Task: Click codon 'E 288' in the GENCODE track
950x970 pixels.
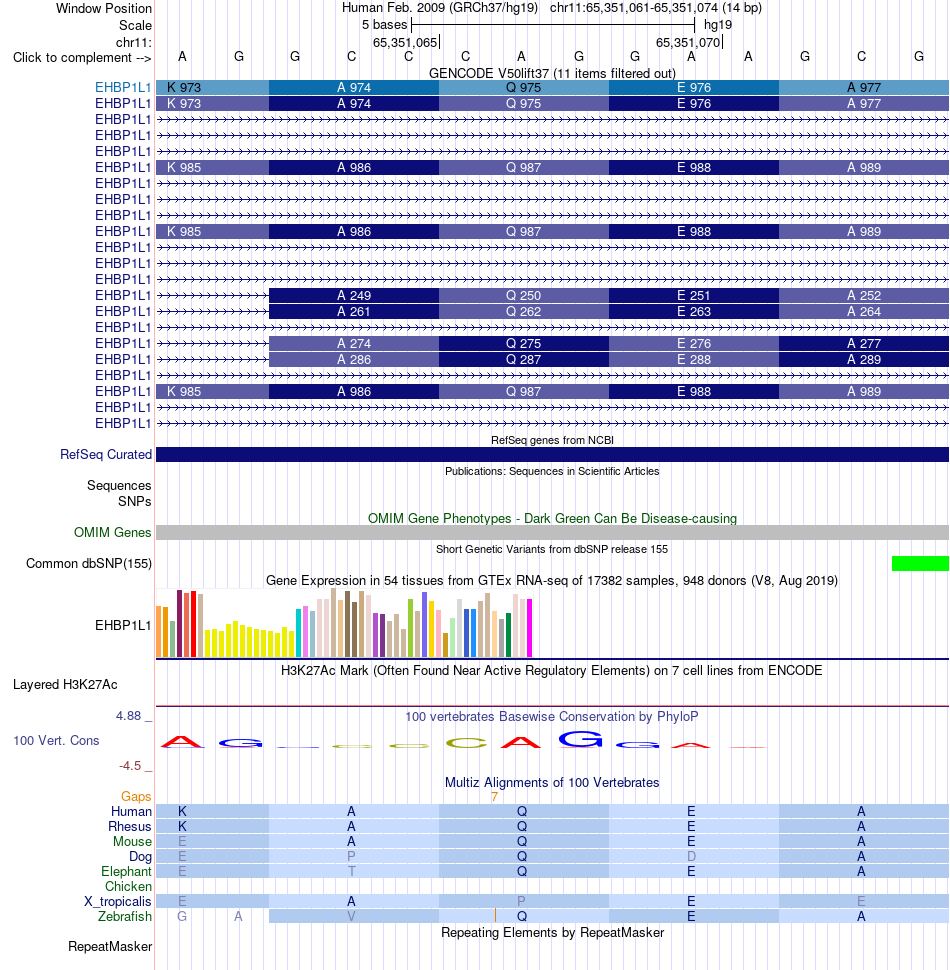Action: click(694, 359)
